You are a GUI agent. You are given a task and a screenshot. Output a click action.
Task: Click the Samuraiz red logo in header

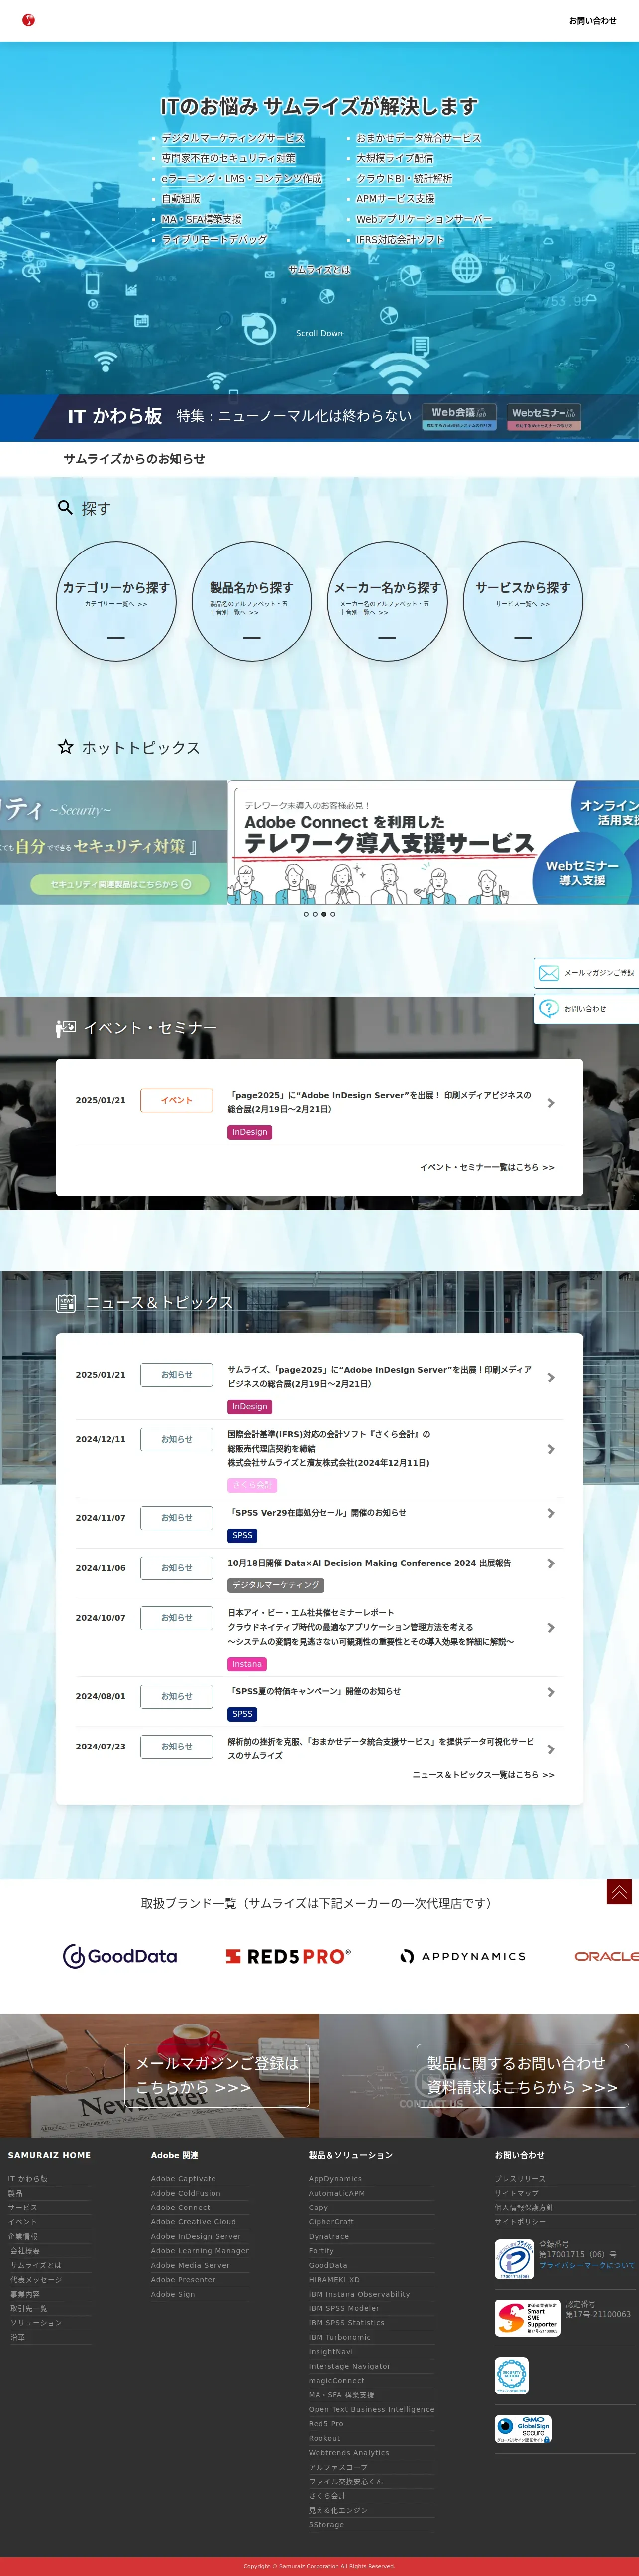pos(28,20)
